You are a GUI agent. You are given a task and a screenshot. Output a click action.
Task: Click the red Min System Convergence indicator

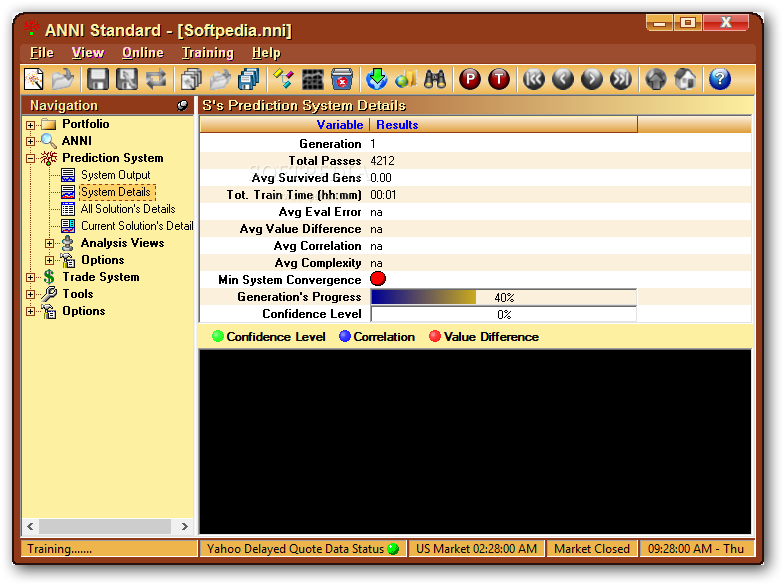tap(378, 279)
